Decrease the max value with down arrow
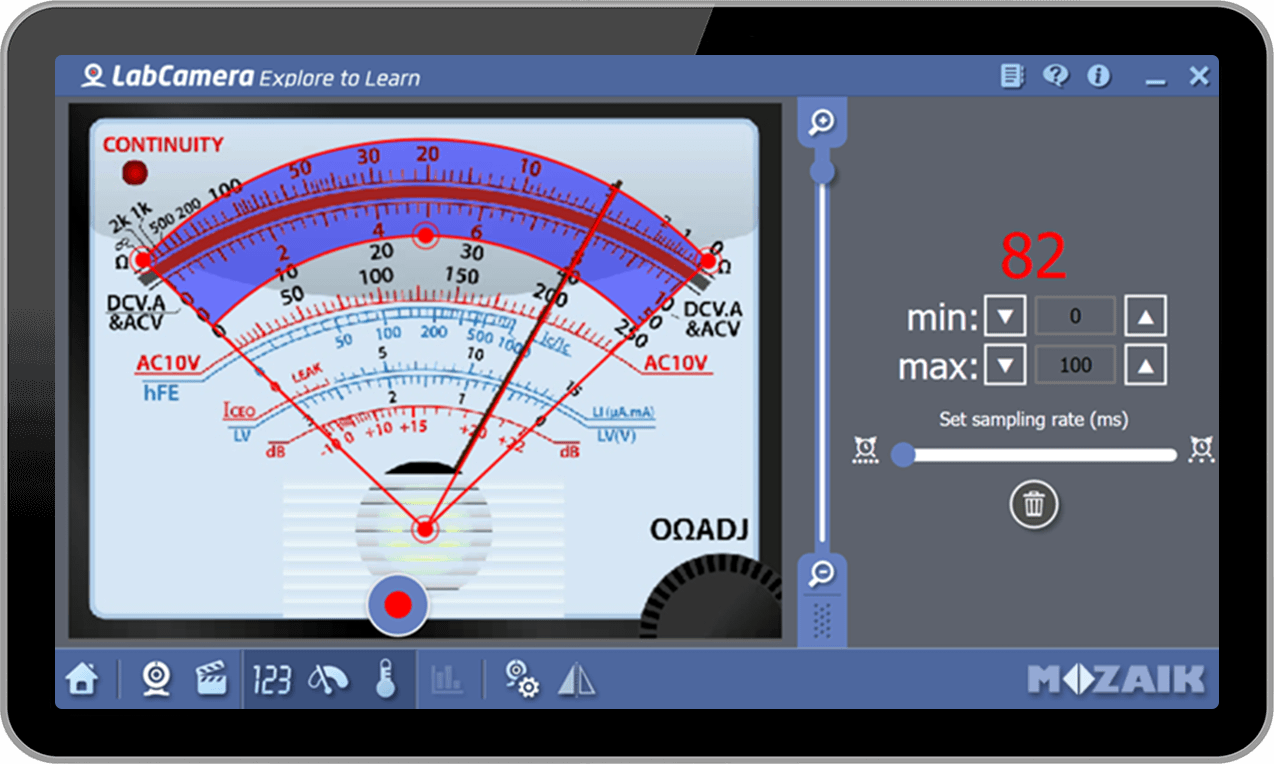This screenshot has height=764, width=1274. click(x=1005, y=366)
